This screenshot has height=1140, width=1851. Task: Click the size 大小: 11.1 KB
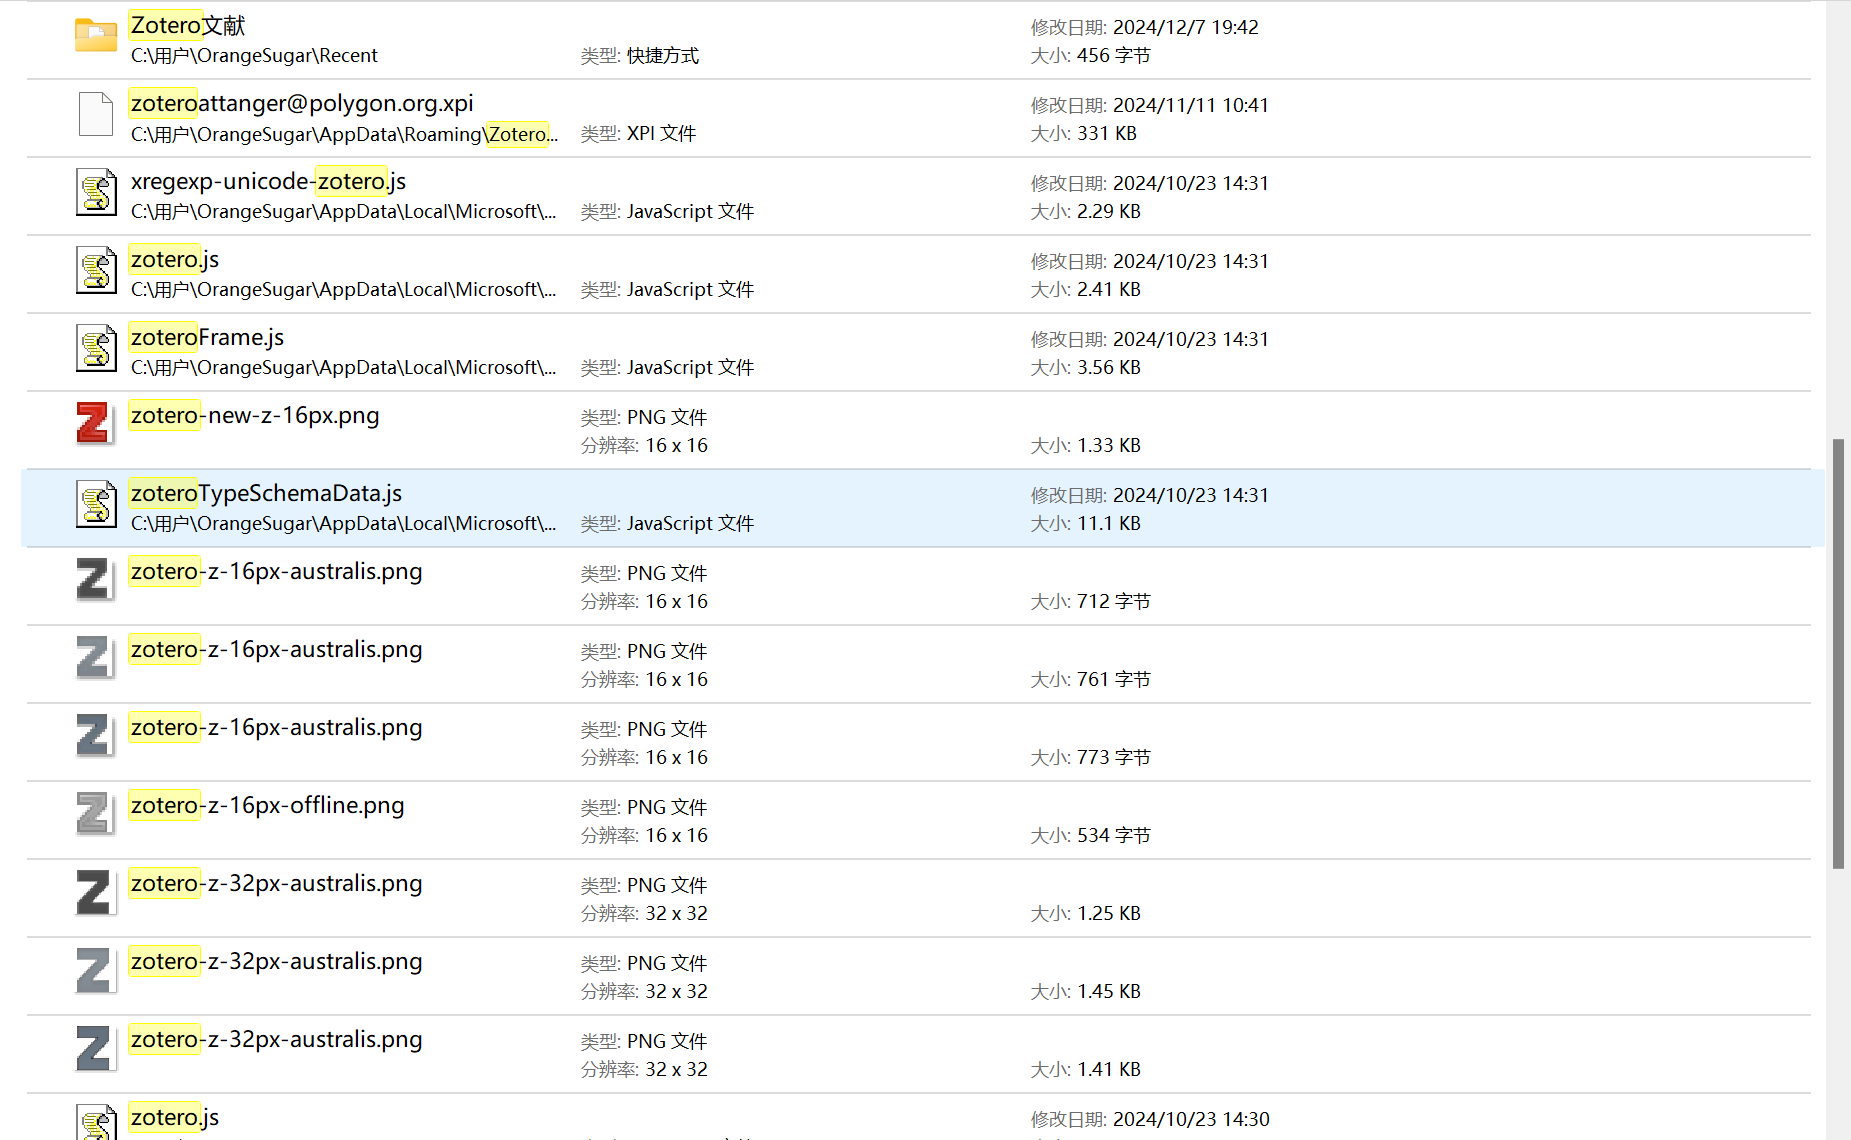click(x=1085, y=524)
